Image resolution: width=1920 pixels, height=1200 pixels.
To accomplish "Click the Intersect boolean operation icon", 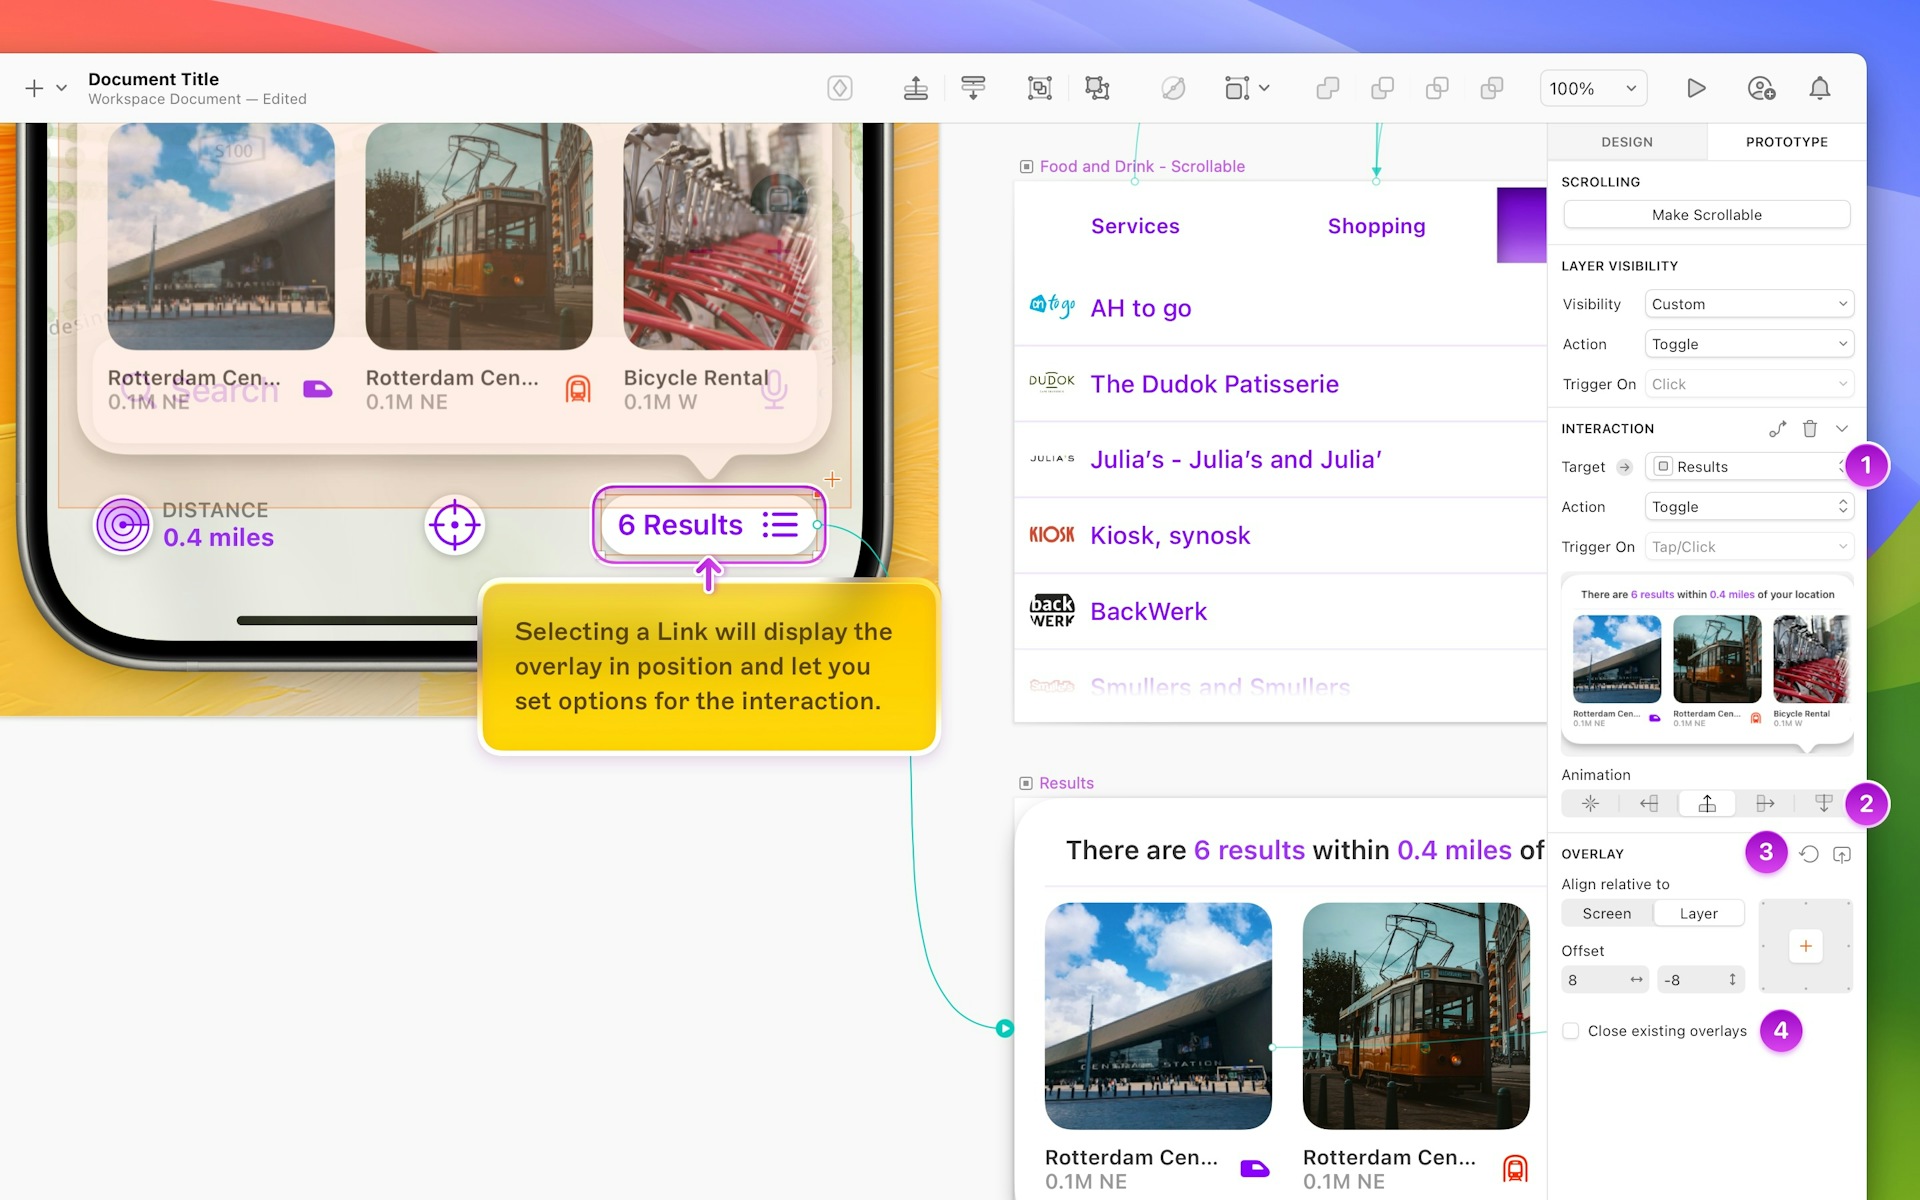I will pos(1437,88).
